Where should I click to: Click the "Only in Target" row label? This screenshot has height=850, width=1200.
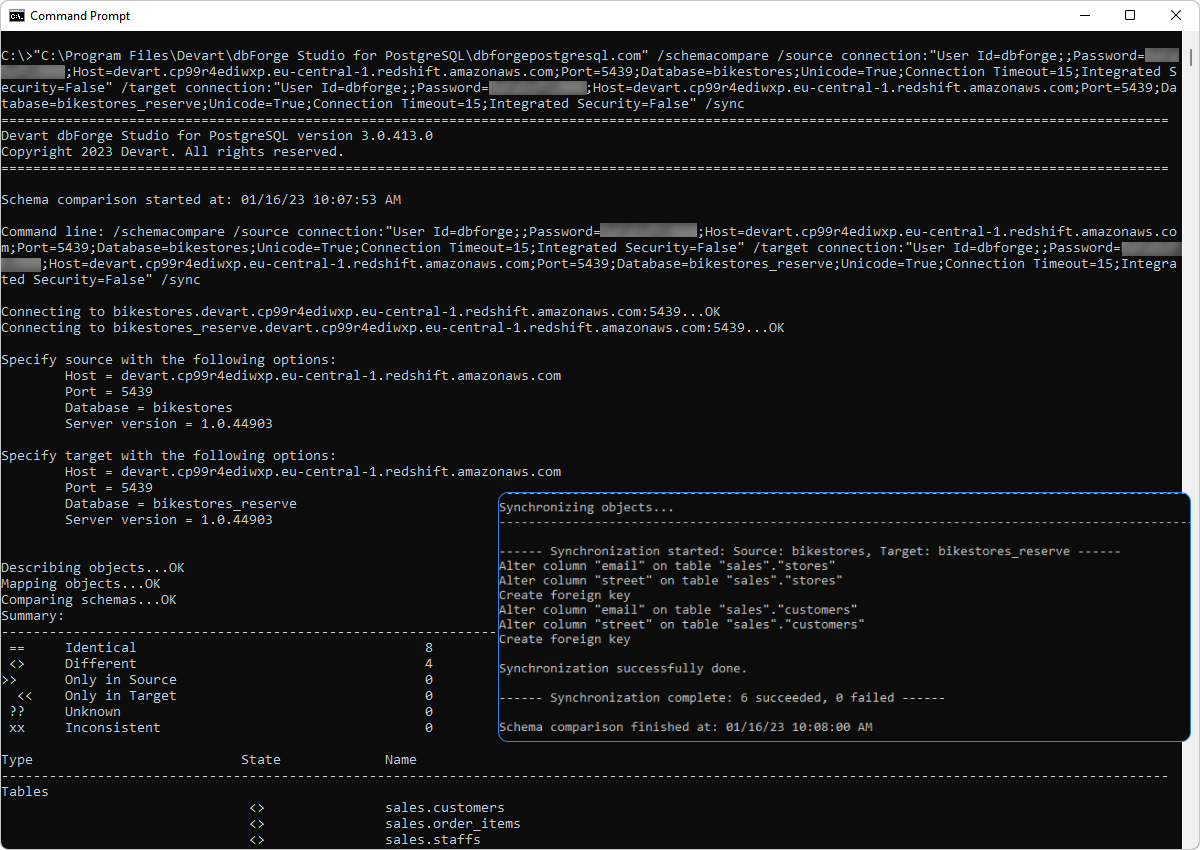coord(121,696)
